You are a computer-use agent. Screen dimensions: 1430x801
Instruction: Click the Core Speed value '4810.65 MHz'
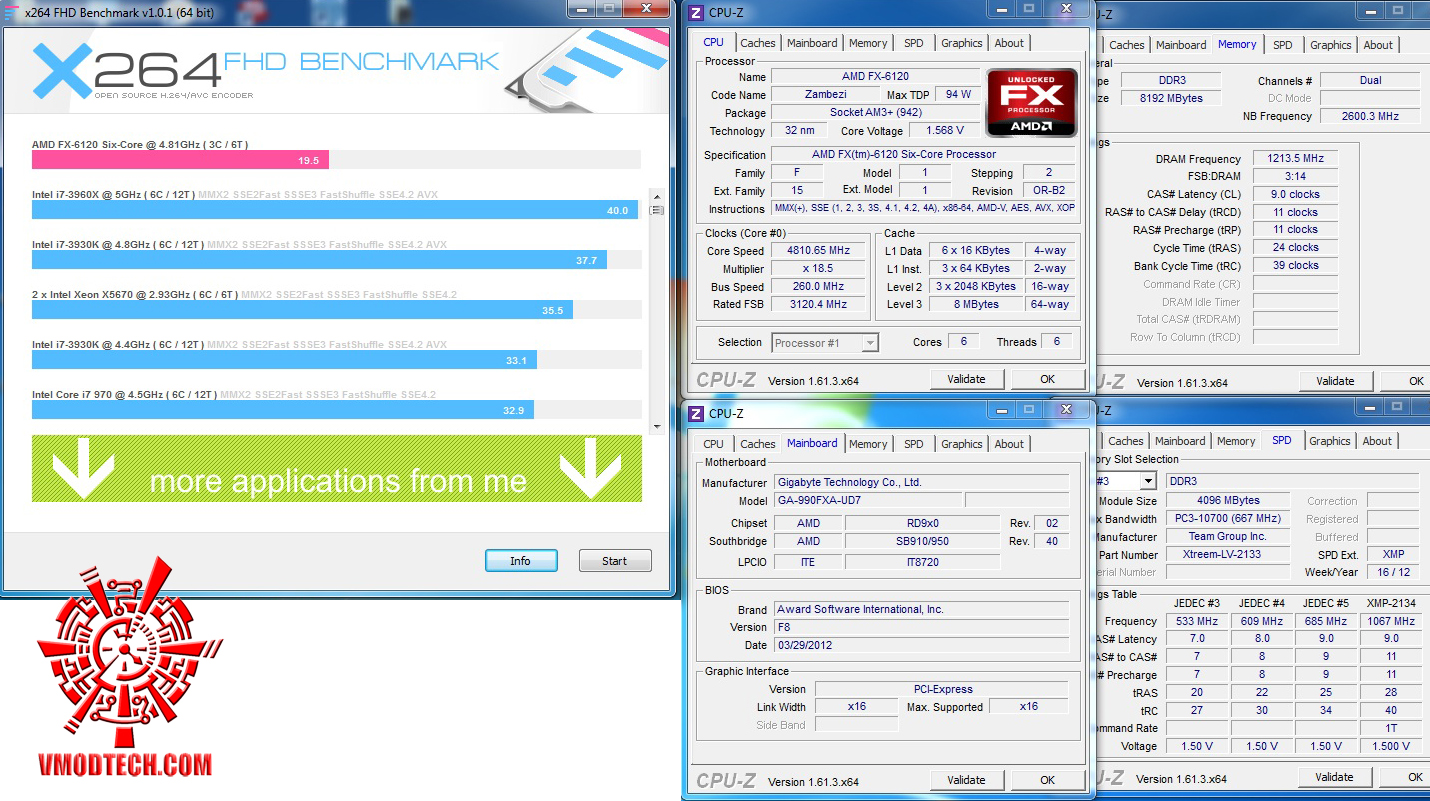click(x=820, y=251)
